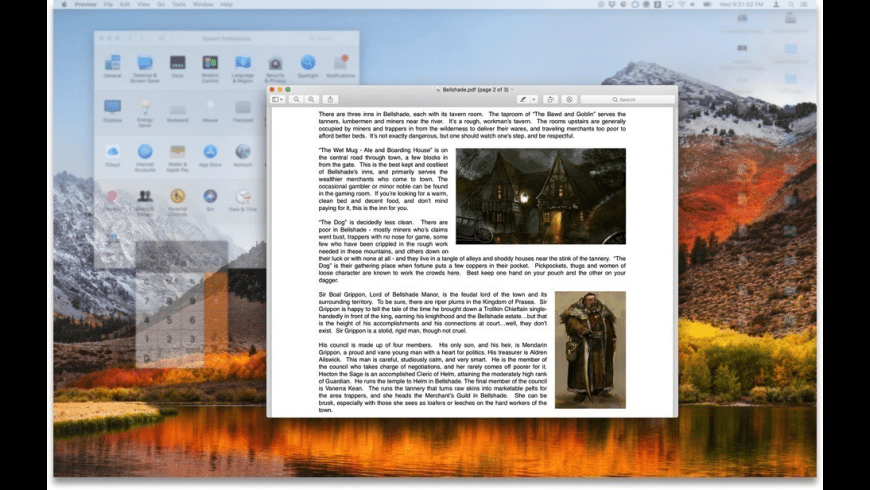
Task: Click the Rotate page icon
Action: [x=550, y=99]
